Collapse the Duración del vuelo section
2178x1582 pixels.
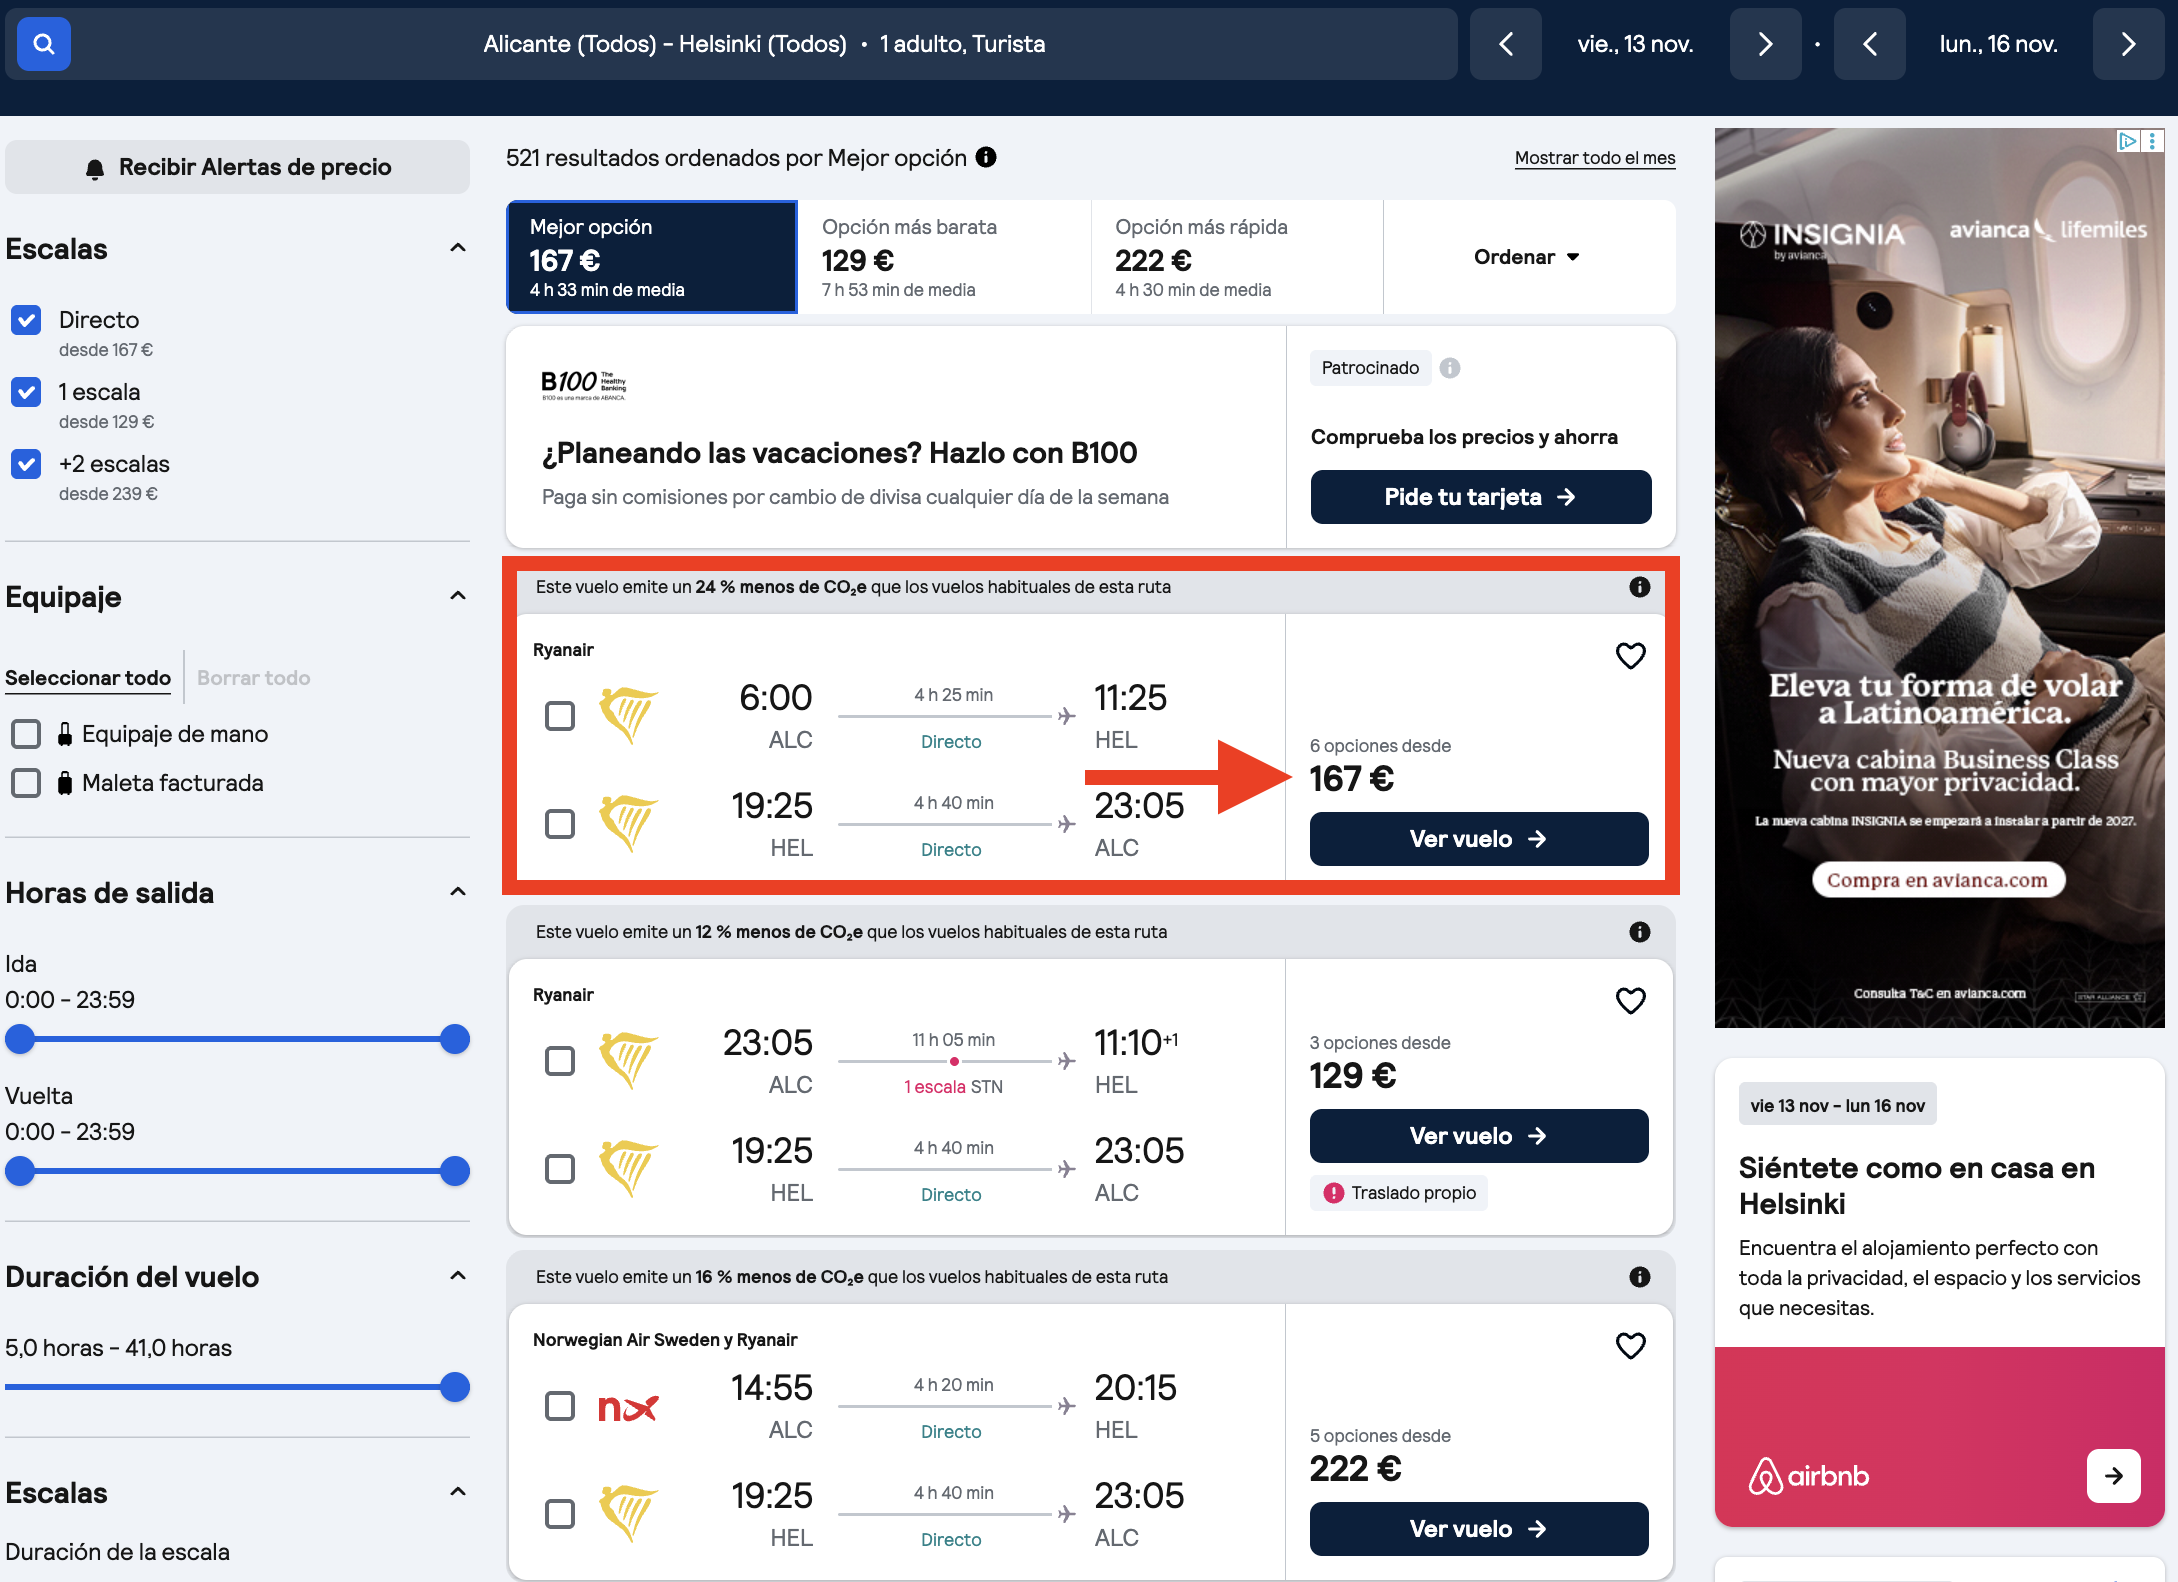point(458,1276)
